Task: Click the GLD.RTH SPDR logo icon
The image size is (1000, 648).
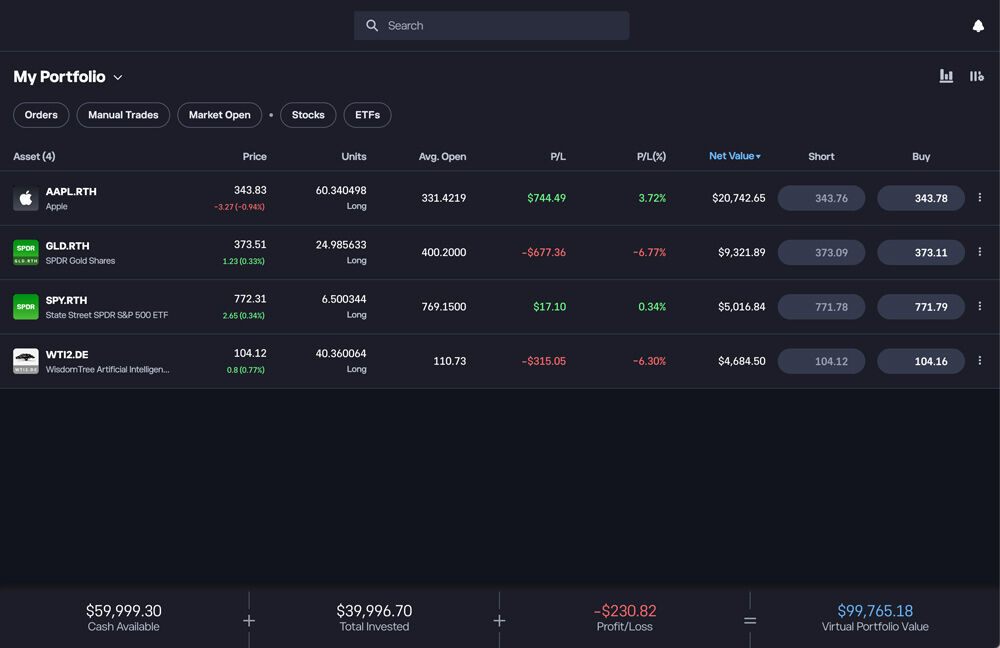Action: (x=26, y=253)
